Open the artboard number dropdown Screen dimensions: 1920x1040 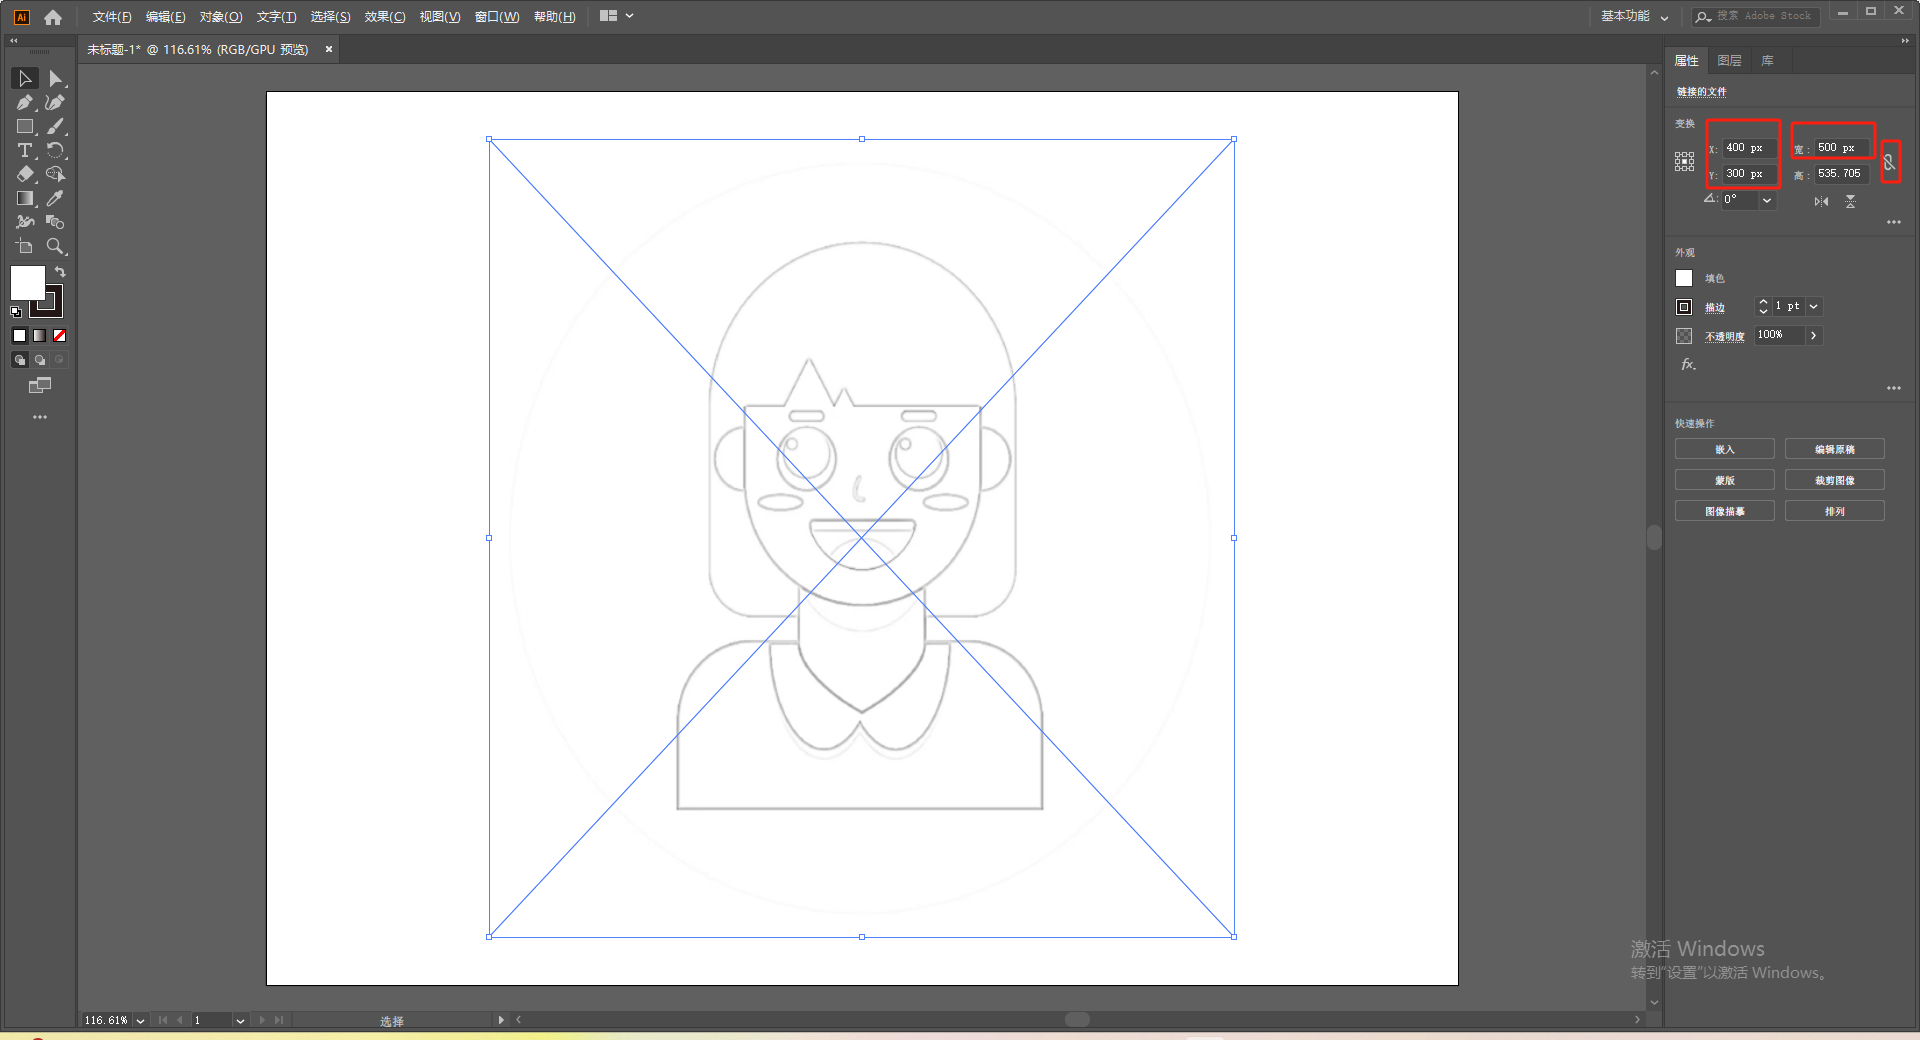click(x=240, y=1021)
